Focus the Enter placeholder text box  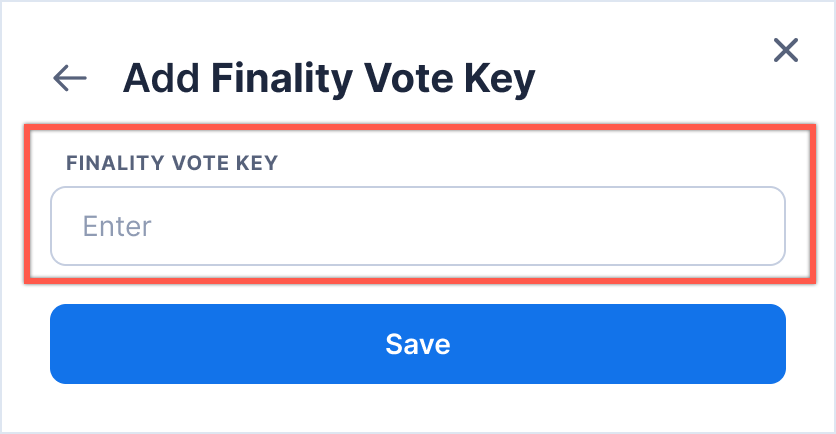(417, 226)
